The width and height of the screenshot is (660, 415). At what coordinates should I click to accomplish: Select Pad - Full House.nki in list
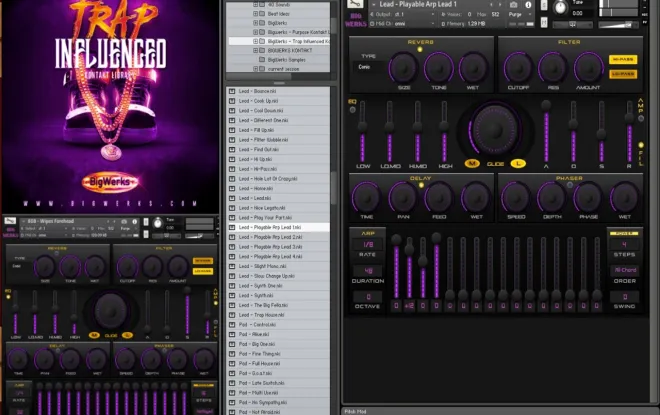click(278, 363)
